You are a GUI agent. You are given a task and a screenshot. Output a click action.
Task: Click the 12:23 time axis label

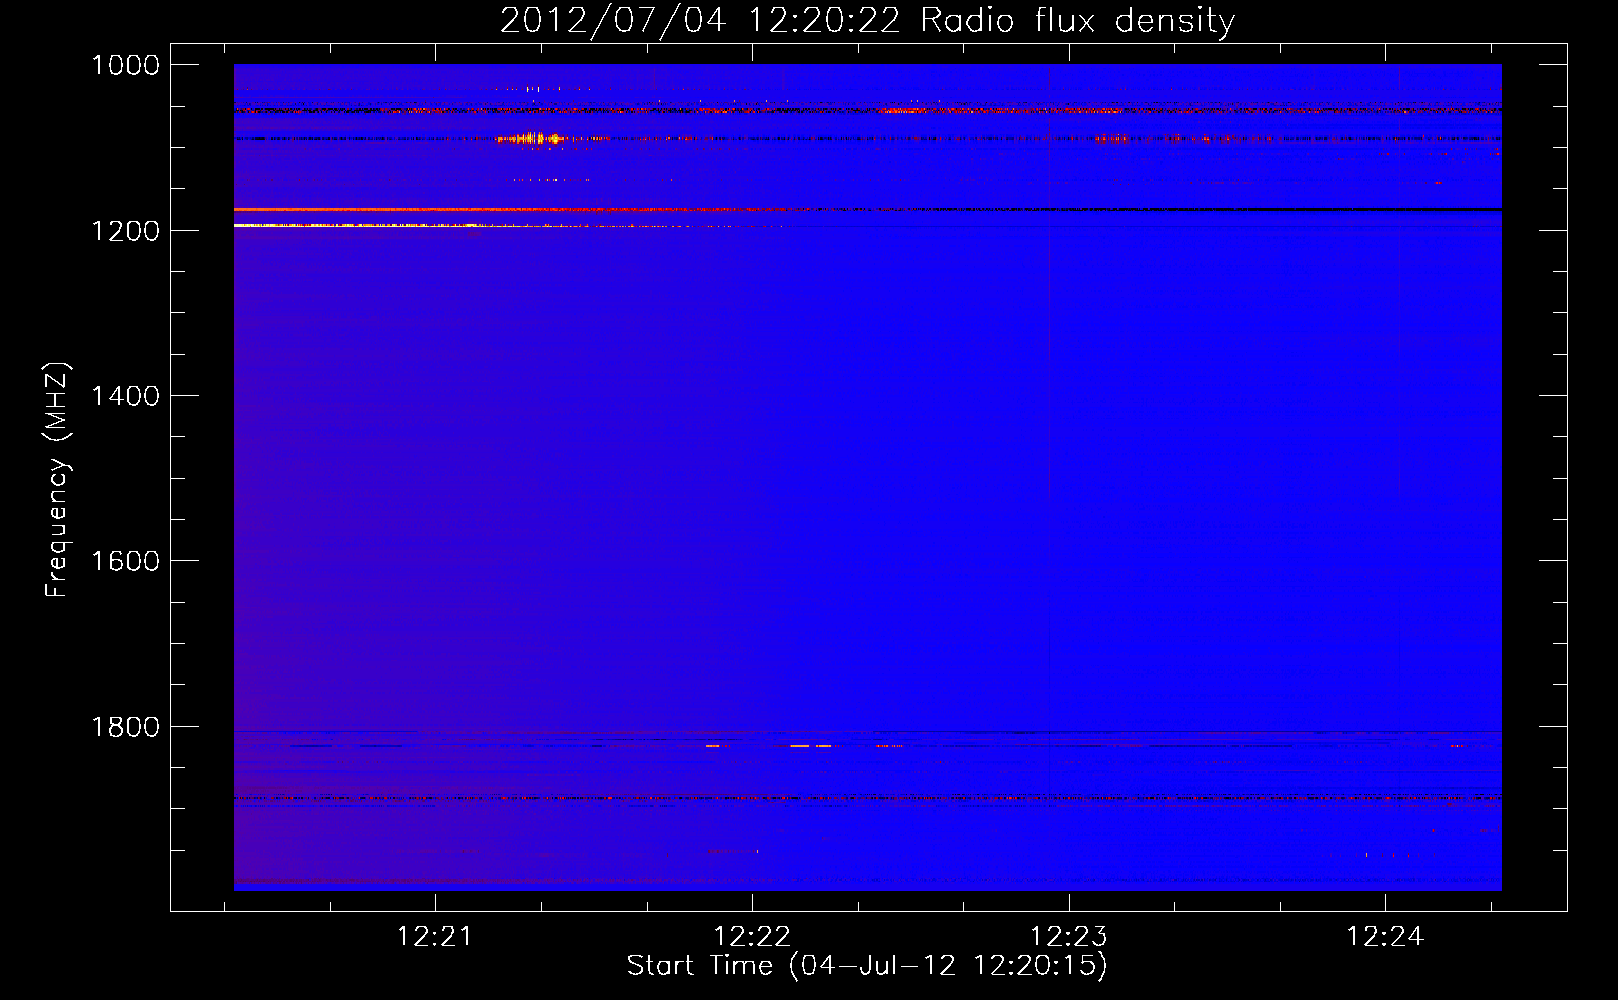(x=1069, y=936)
